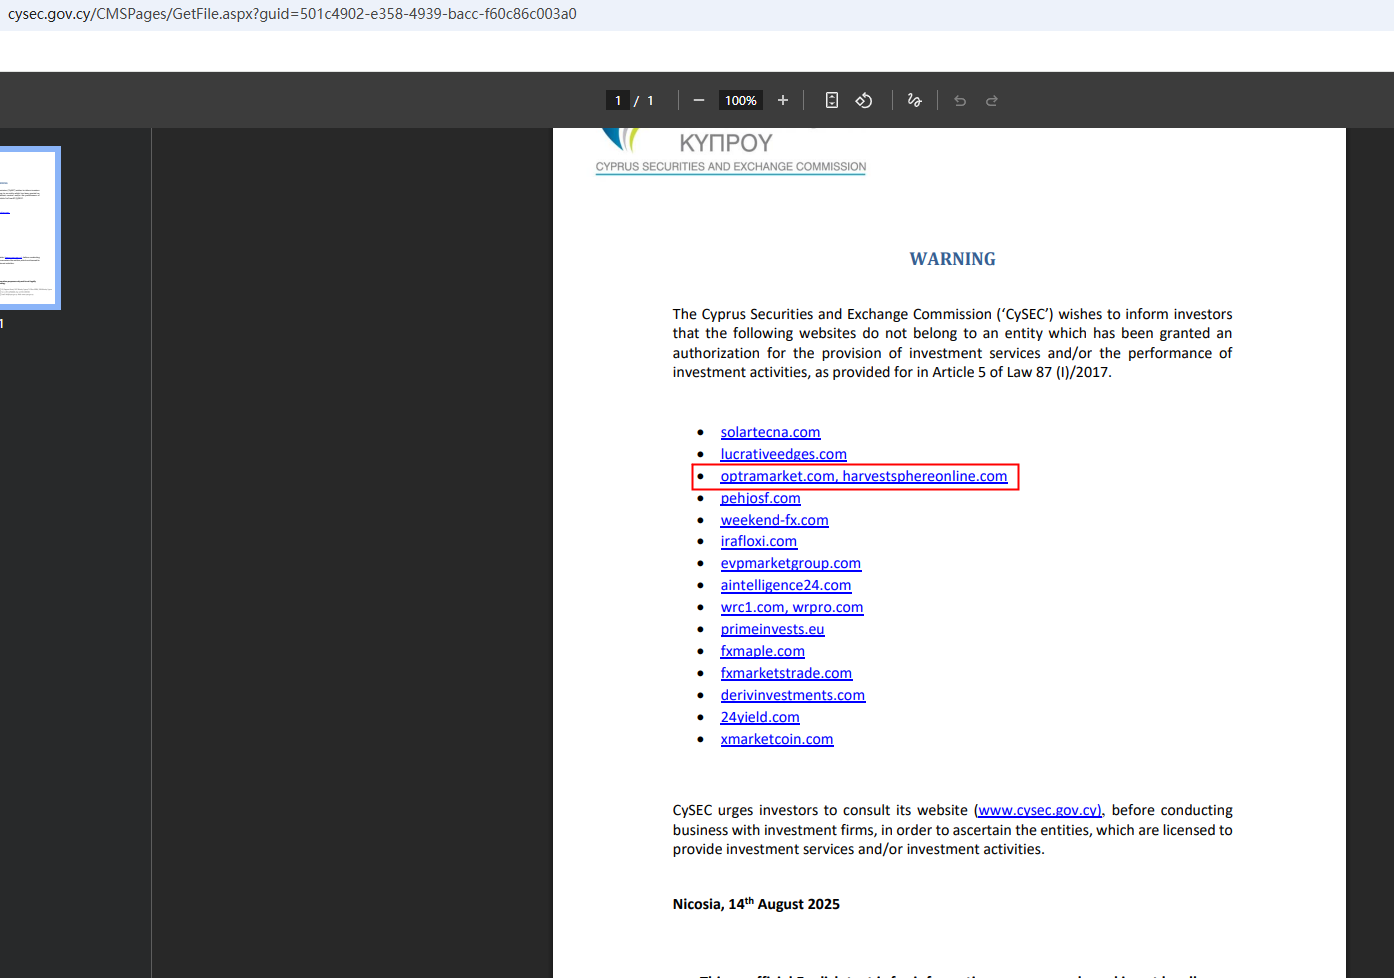Open the fxmaple.com link

pyautogui.click(x=762, y=651)
